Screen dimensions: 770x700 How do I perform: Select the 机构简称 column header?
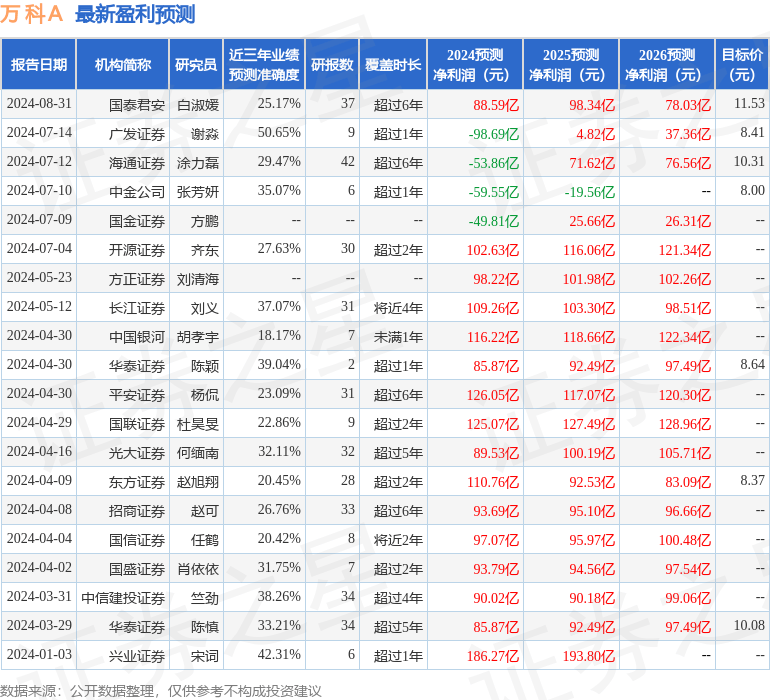(x=123, y=64)
